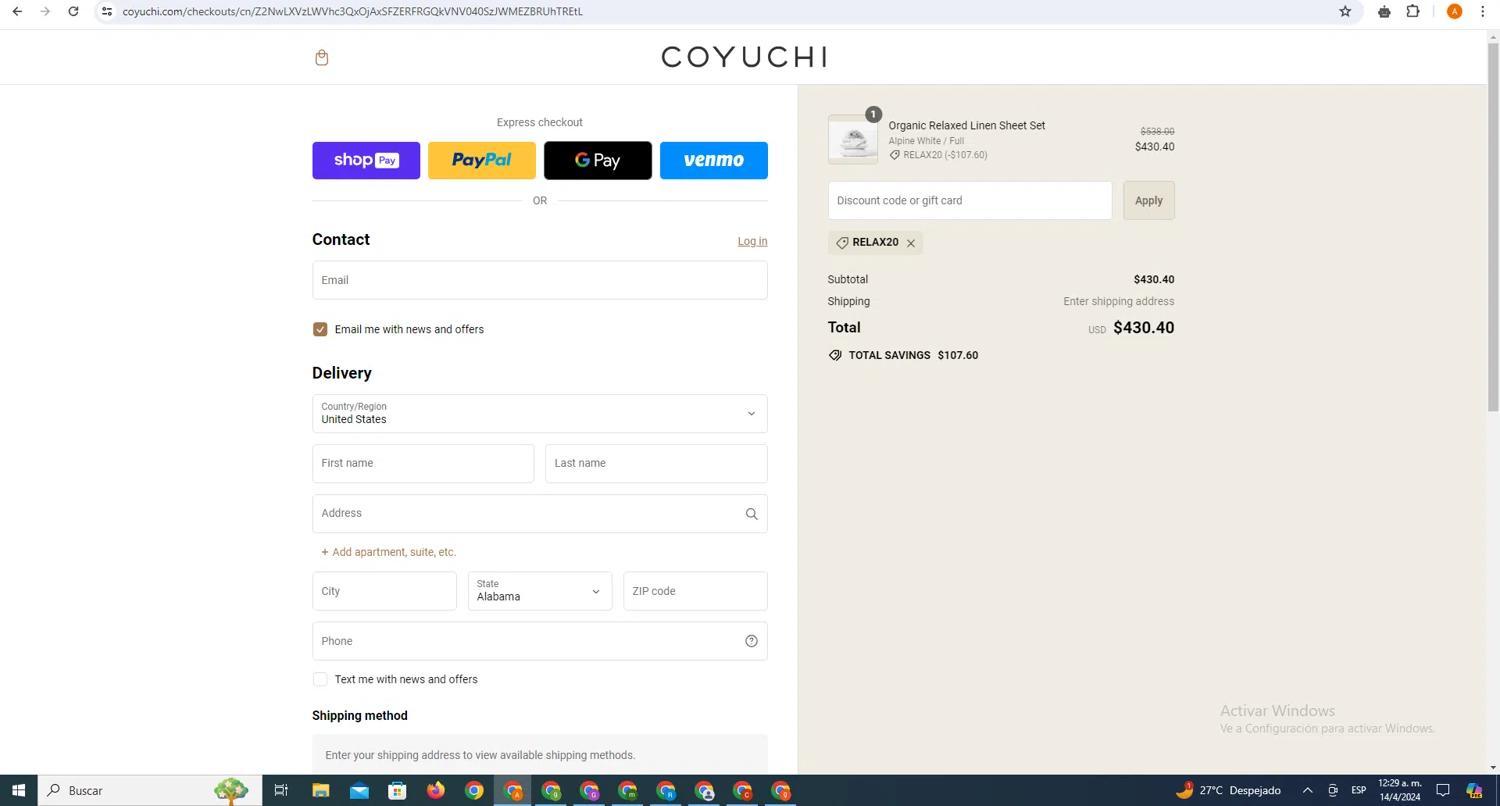Open the Country/Region dropdown
This screenshot has width=1500, height=806.
click(x=540, y=413)
